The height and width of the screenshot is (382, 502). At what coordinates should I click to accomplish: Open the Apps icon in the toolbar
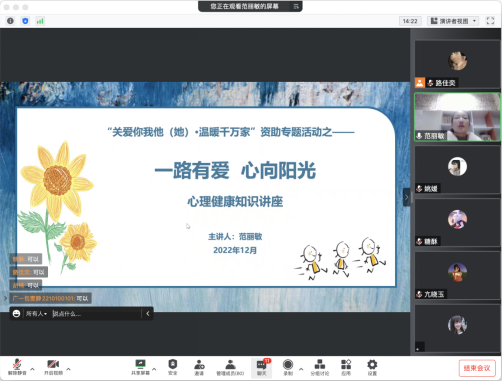tap(346, 367)
